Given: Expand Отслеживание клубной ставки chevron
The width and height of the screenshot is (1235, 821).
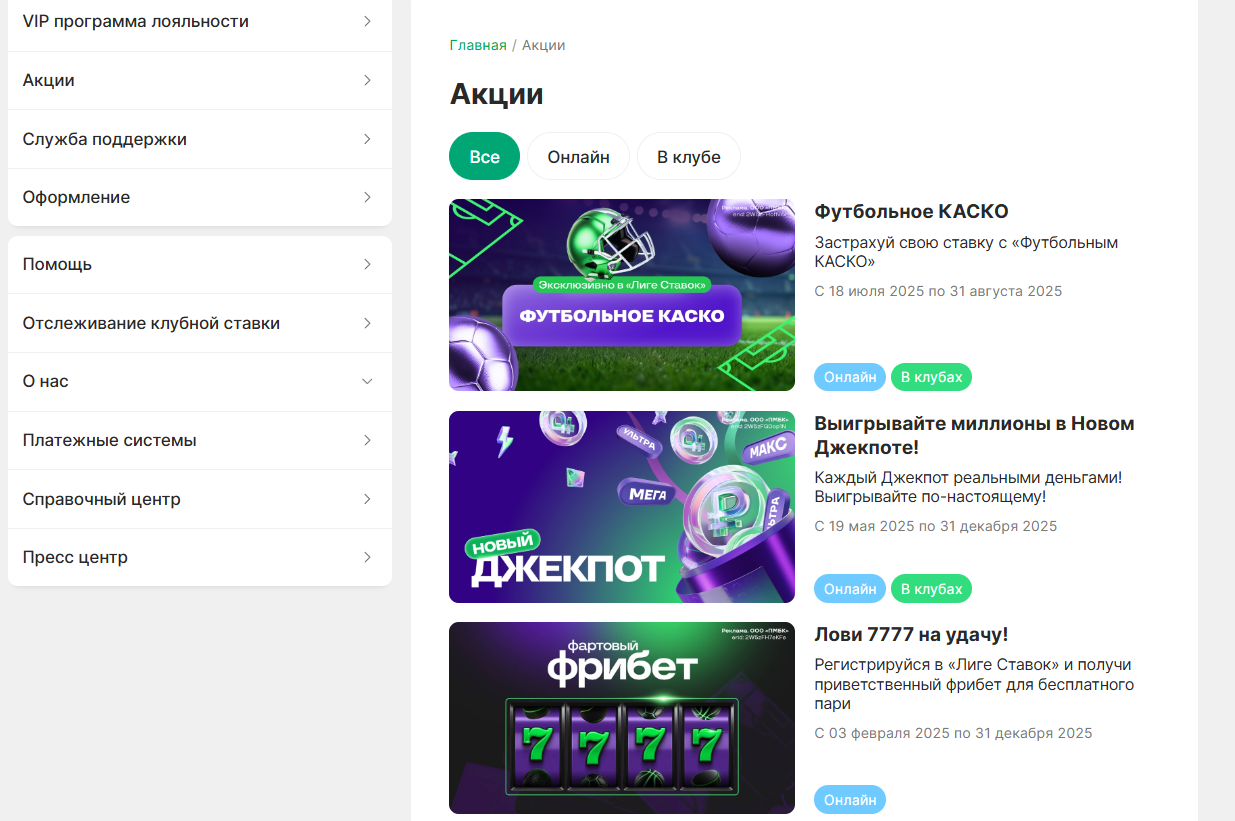Looking at the screenshot, I should pos(367,323).
